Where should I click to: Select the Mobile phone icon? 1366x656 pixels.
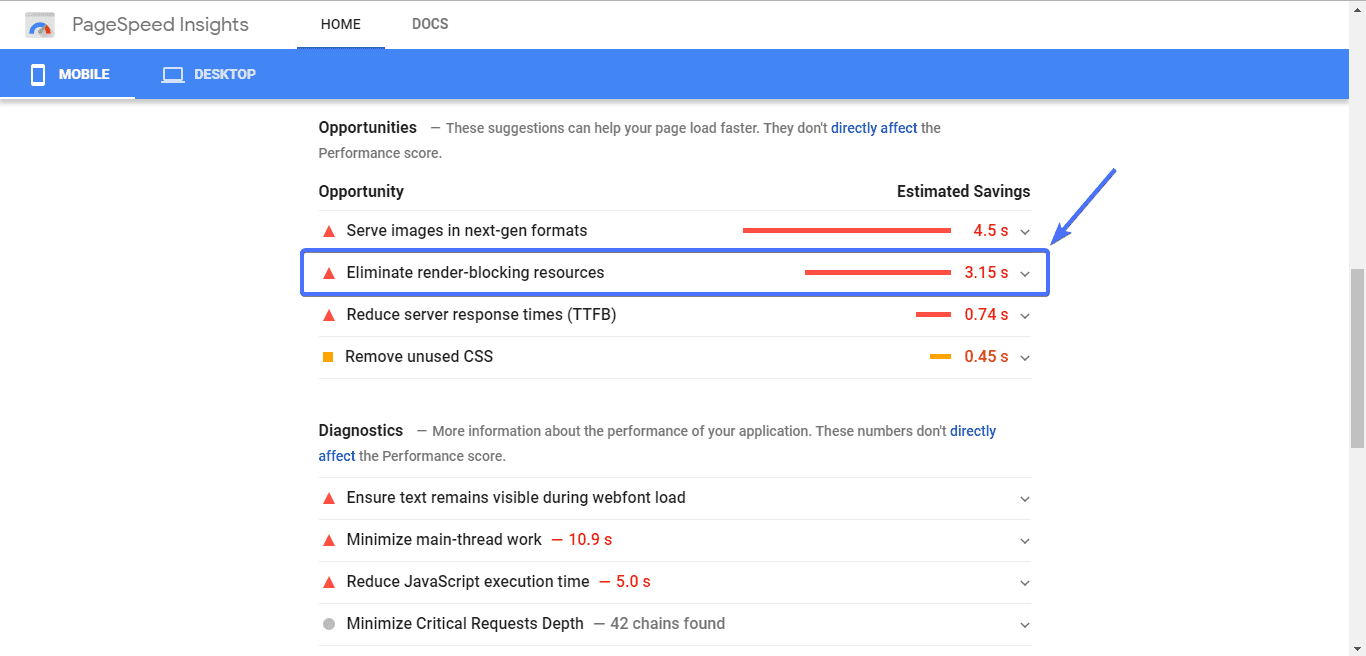click(38, 74)
